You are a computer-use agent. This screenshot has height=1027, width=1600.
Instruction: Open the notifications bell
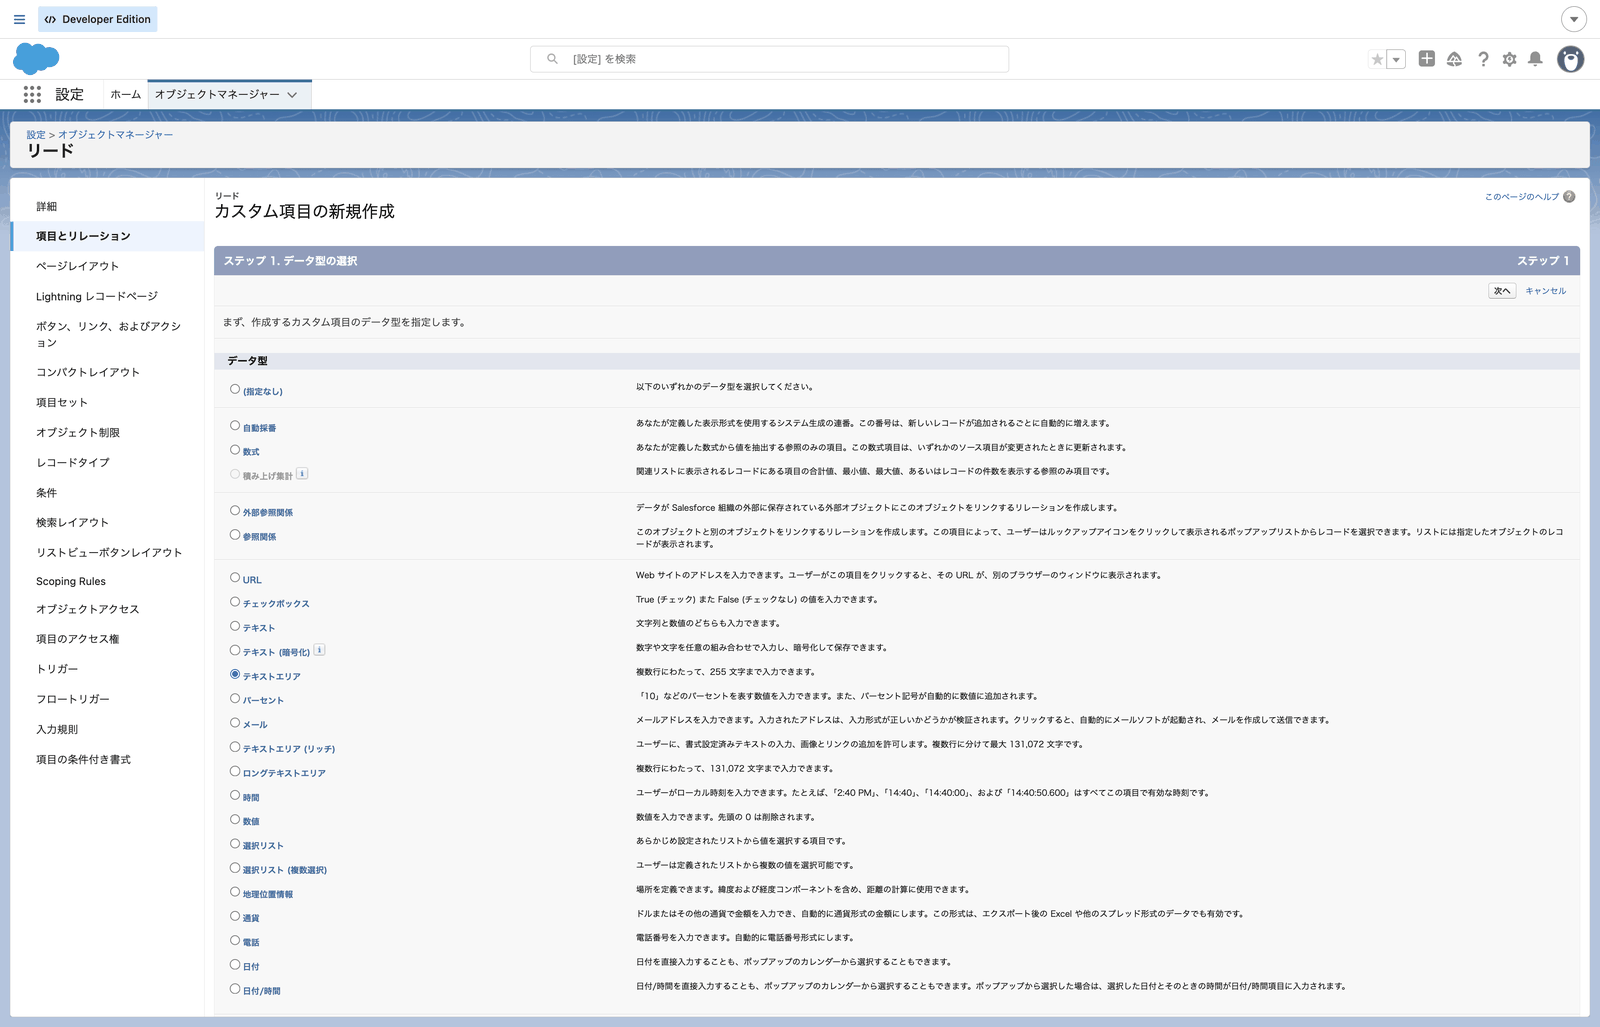tap(1535, 59)
